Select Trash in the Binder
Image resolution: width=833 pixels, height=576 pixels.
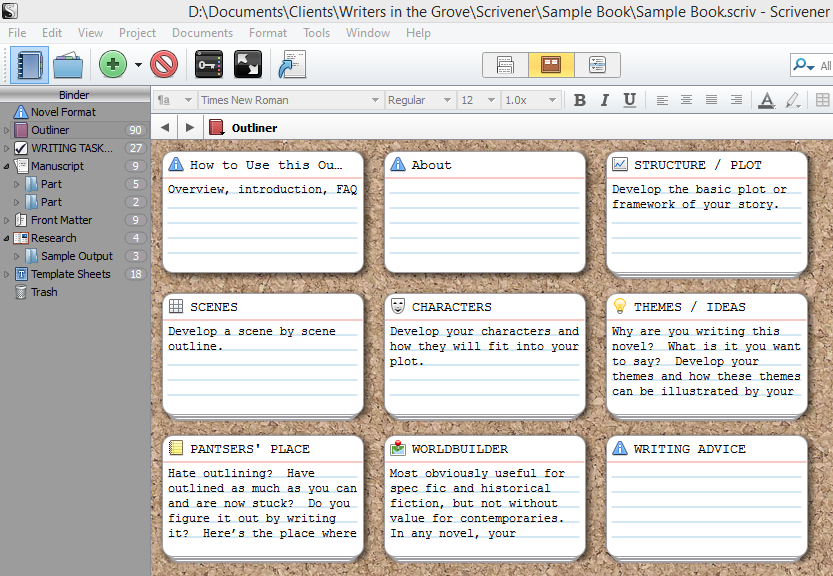(44, 292)
